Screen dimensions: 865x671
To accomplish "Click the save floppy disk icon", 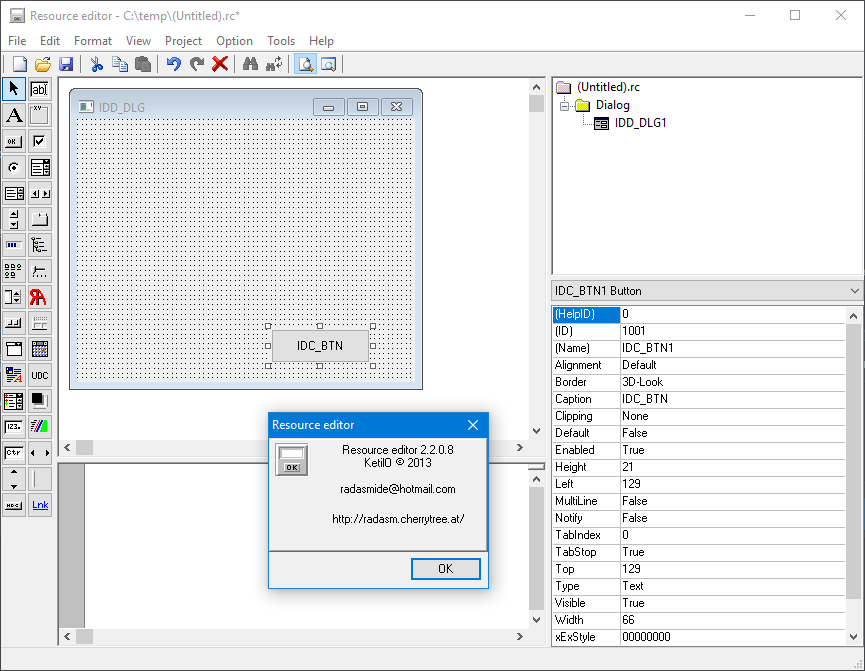I will [66, 64].
